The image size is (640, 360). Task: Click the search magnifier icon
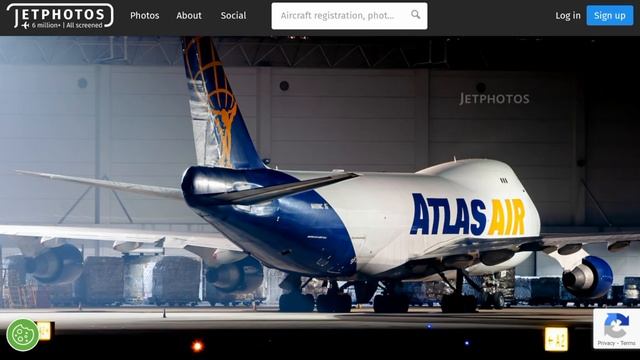[416, 15]
